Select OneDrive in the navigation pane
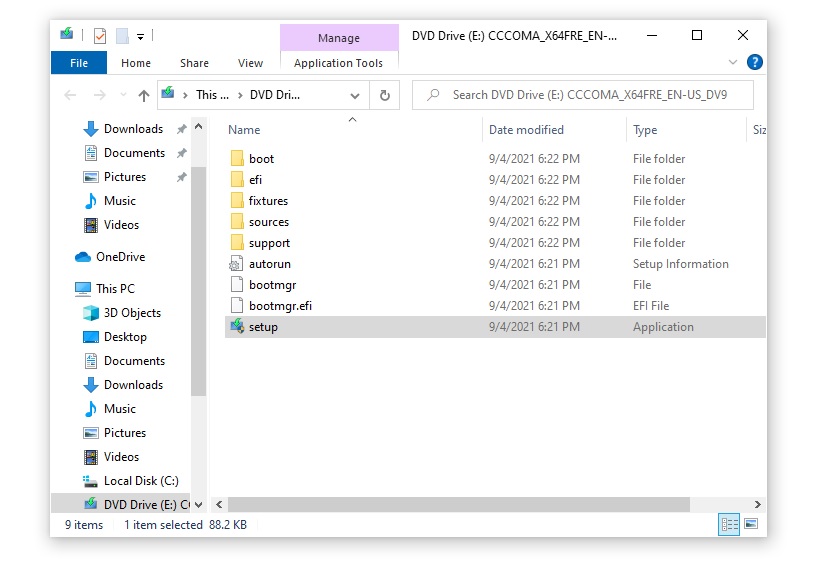Viewport: 813px width, 572px height. click(110, 257)
